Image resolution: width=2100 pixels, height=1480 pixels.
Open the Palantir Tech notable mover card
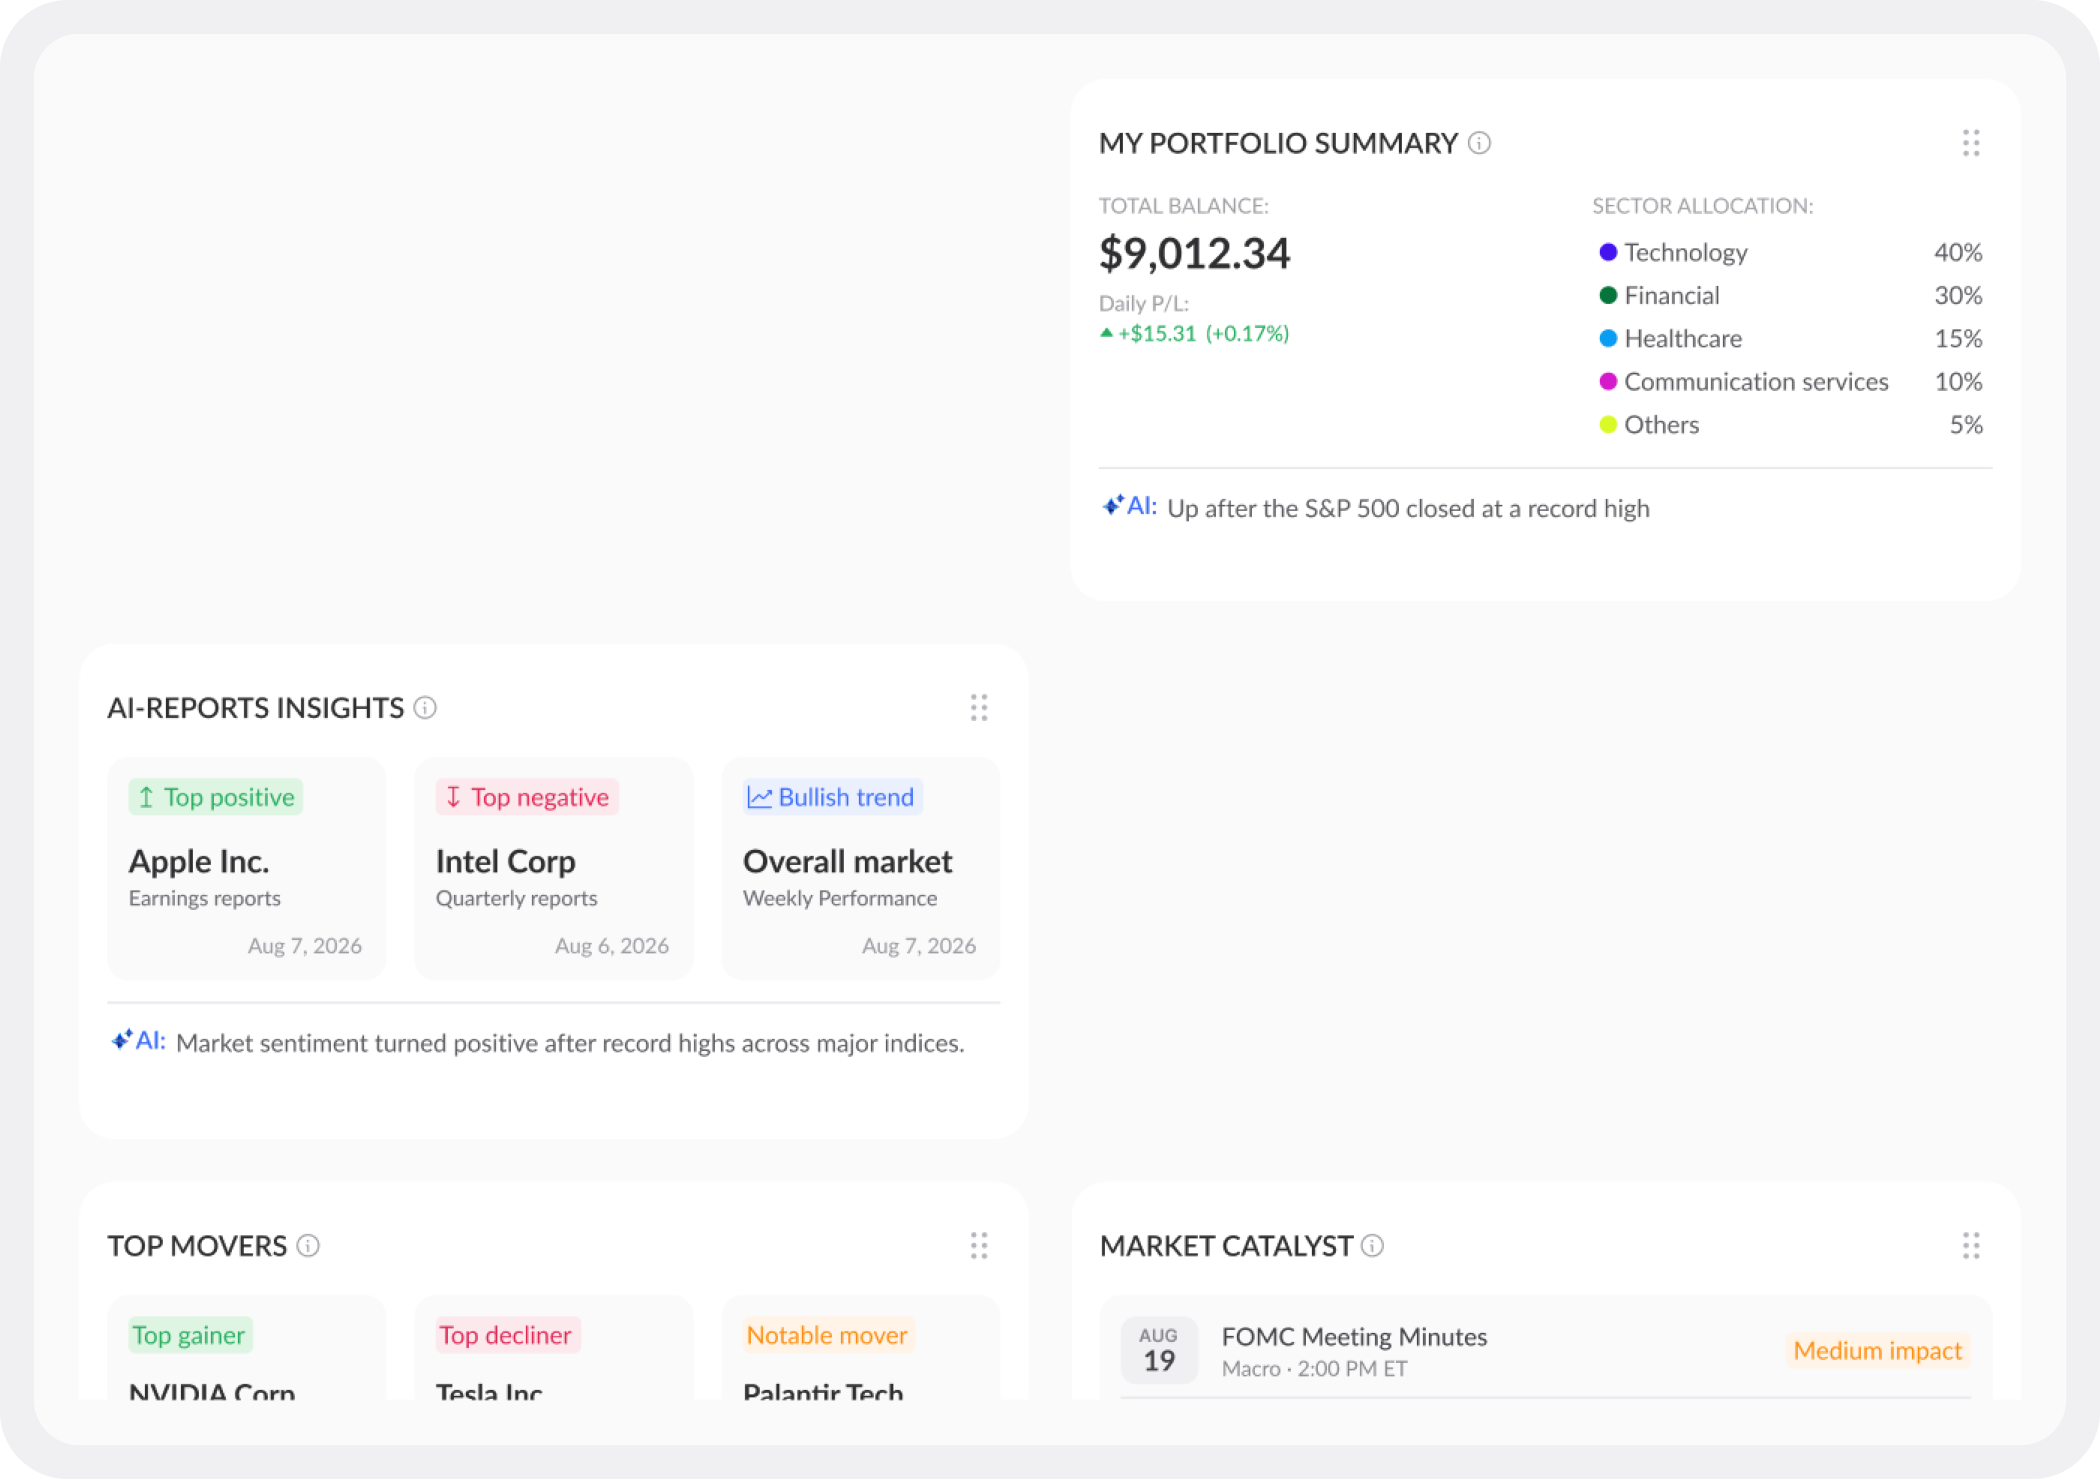point(860,1348)
